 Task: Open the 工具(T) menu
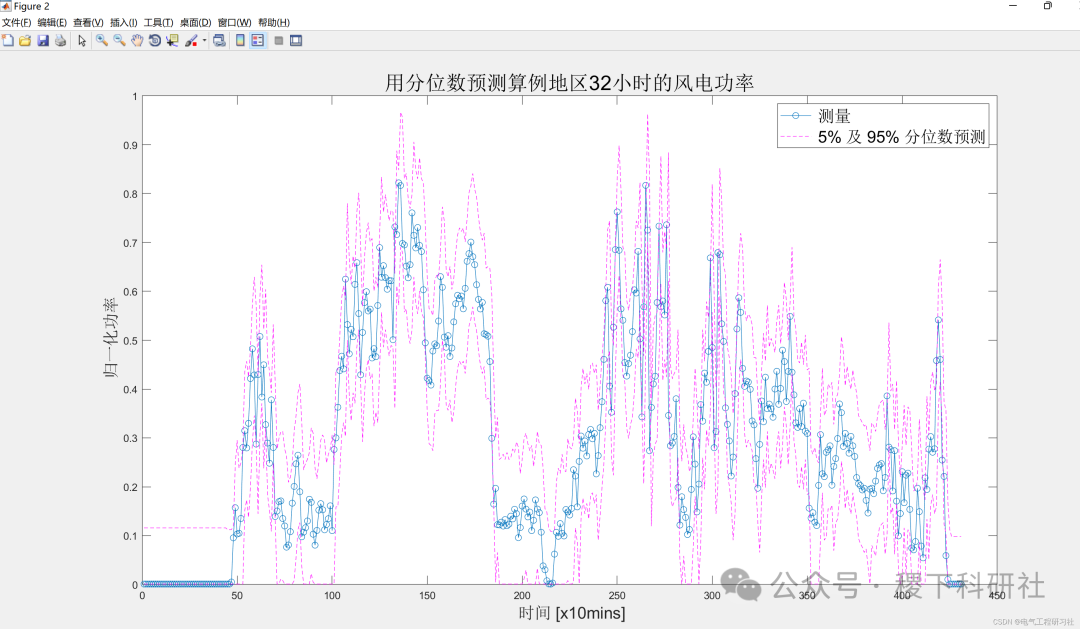click(x=158, y=23)
